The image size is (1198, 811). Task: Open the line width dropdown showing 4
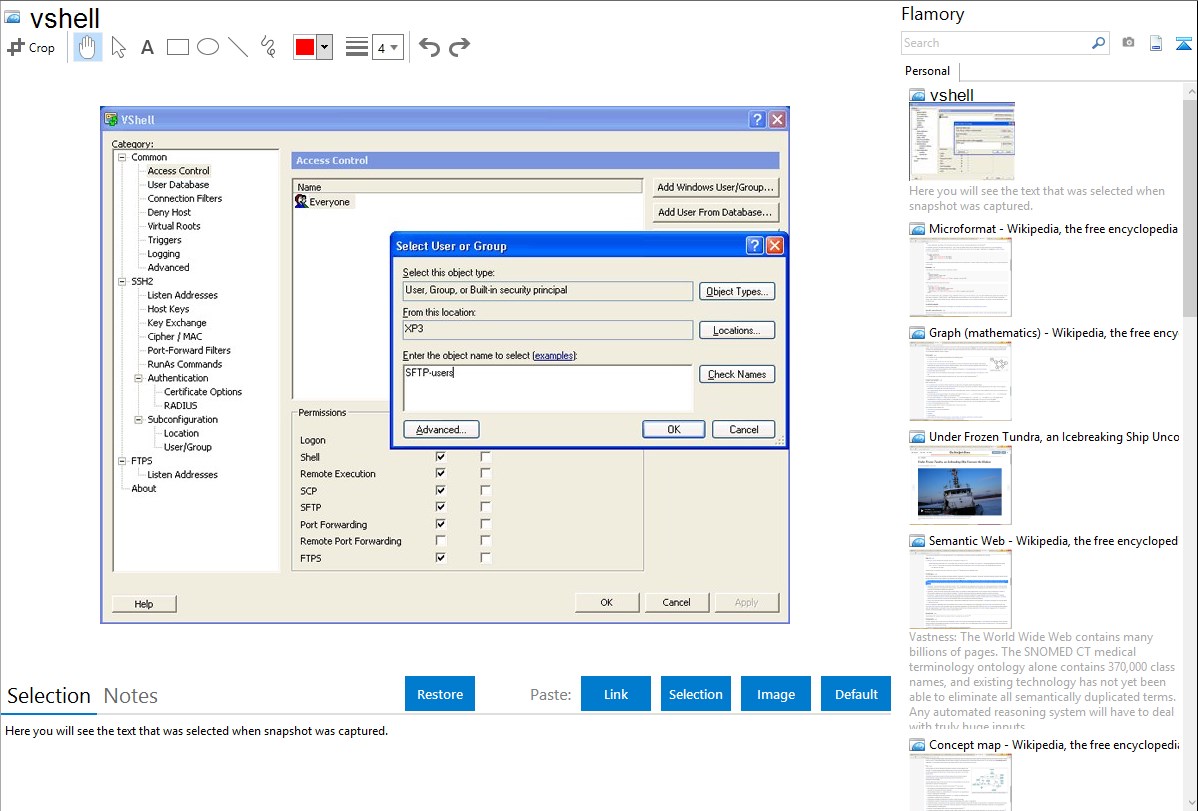click(x=387, y=47)
